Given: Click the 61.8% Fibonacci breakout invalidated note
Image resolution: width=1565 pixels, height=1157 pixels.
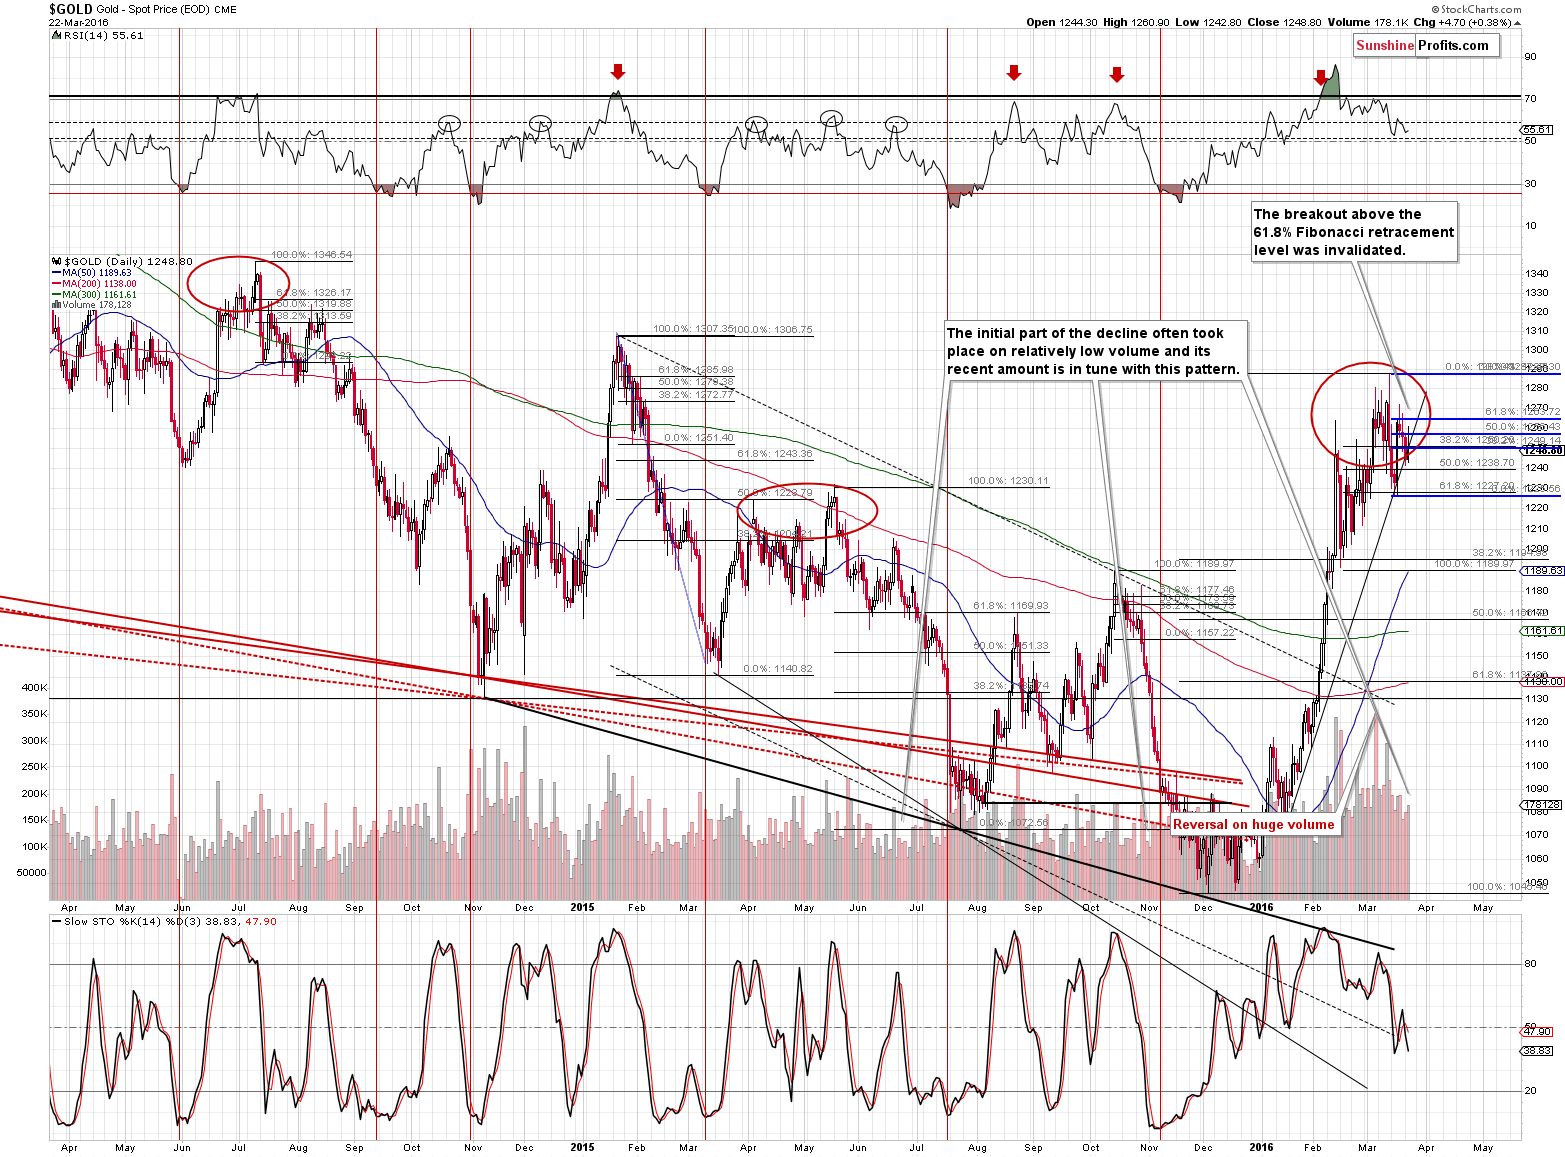Looking at the screenshot, I should tap(1354, 232).
